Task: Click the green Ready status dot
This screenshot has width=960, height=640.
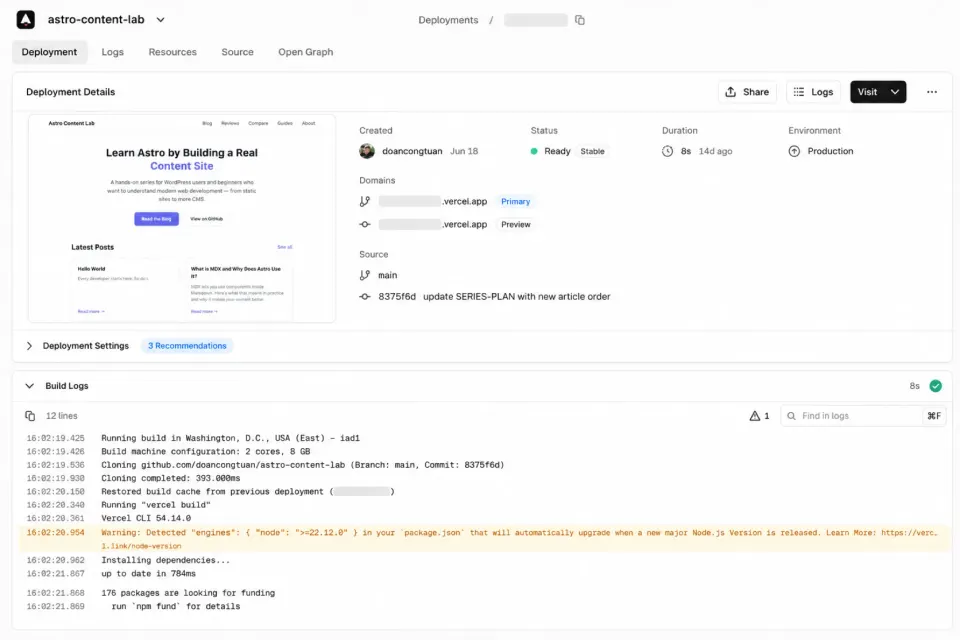Action: click(534, 151)
